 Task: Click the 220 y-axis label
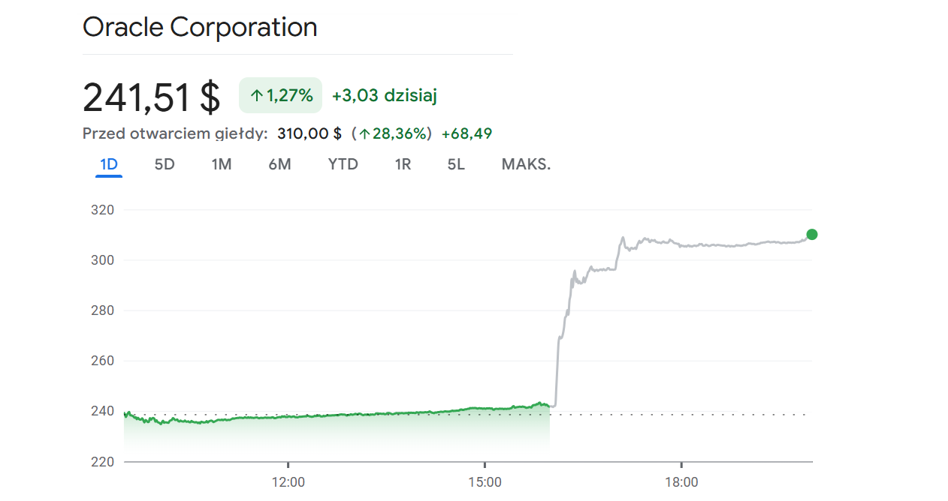102,462
